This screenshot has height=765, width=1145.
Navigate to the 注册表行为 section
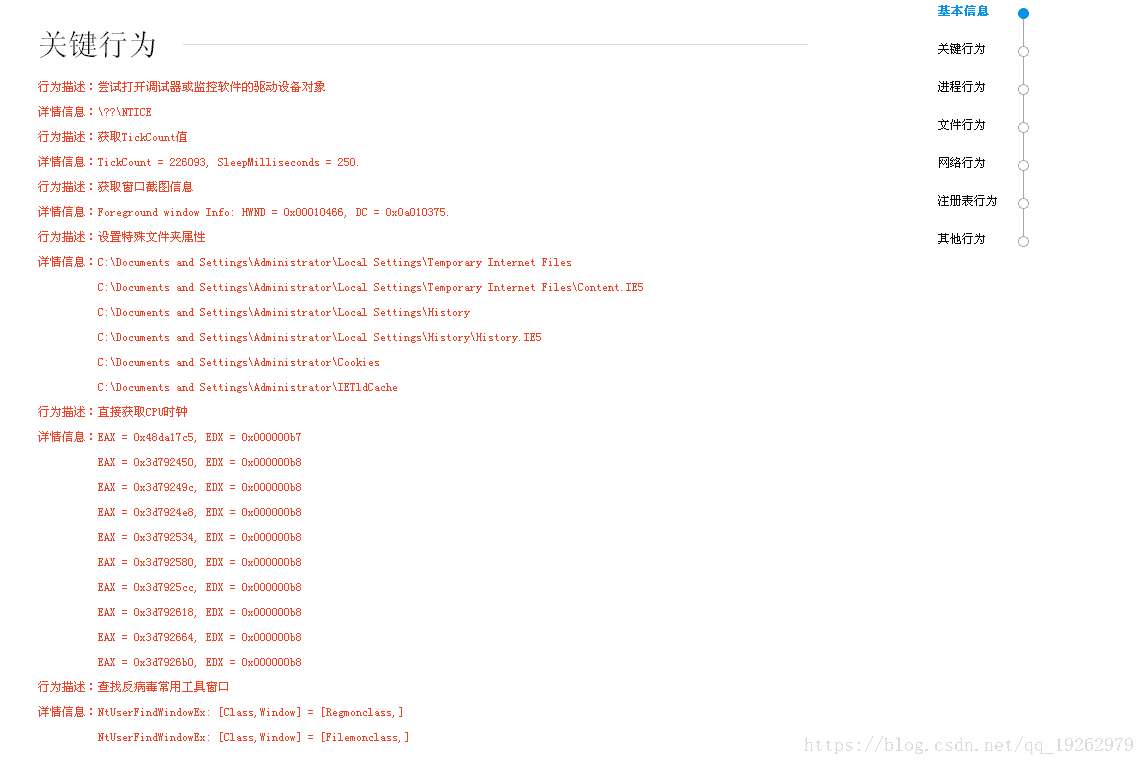(x=967, y=201)
